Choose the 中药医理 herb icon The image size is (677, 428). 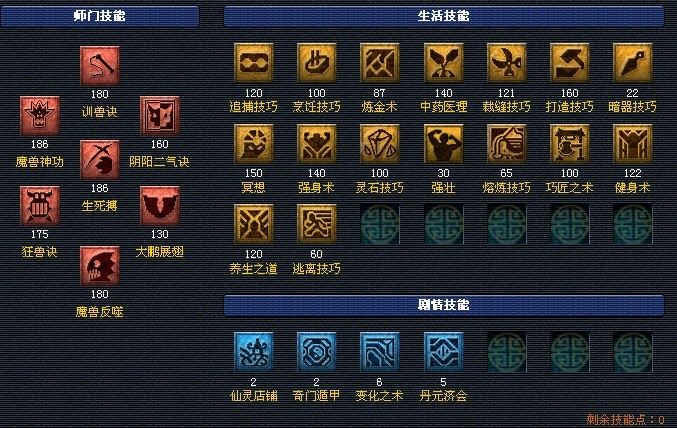click(x=443, y=63)
